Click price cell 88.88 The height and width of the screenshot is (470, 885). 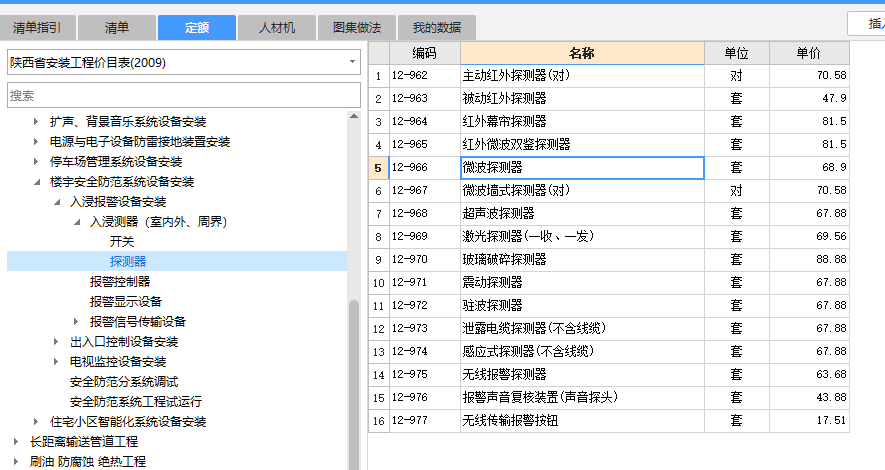coord(809,260)
